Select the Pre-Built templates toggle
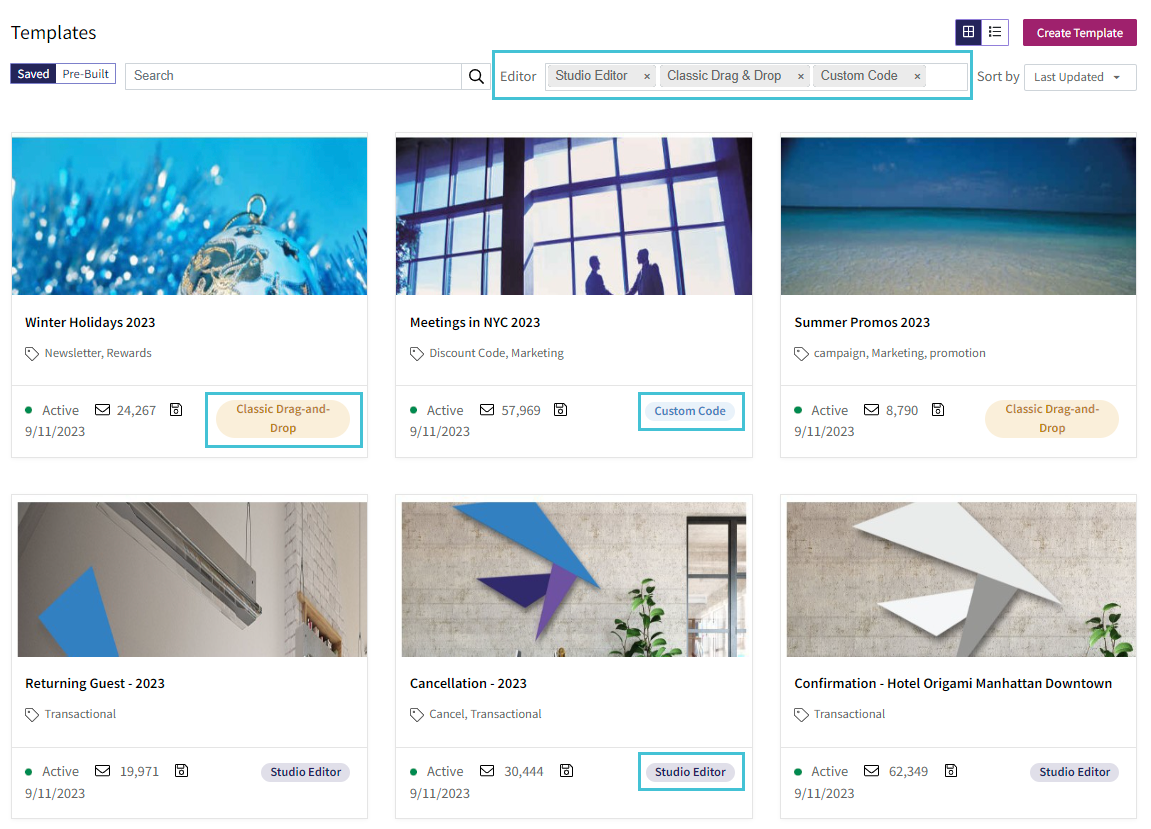 (x=86, y=74)
